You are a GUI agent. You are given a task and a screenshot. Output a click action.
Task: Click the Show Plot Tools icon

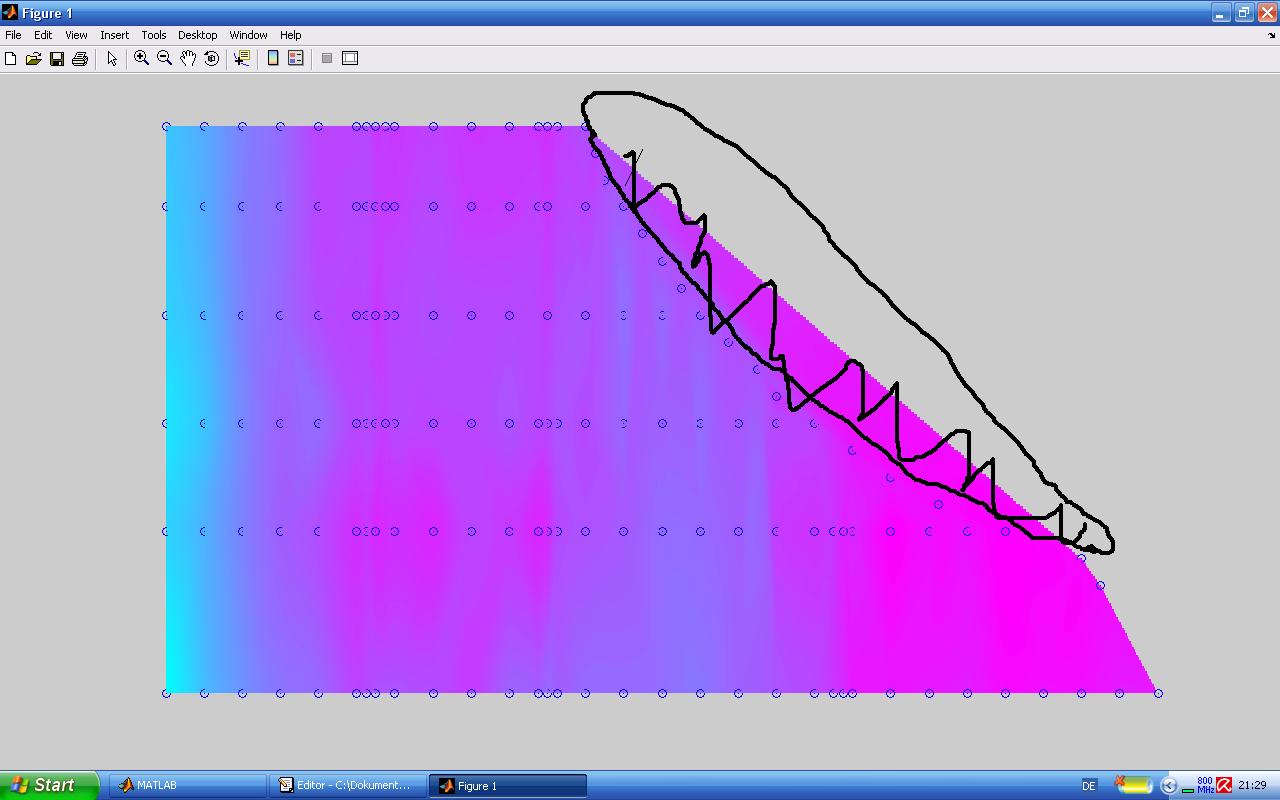(x=350, y=59)
